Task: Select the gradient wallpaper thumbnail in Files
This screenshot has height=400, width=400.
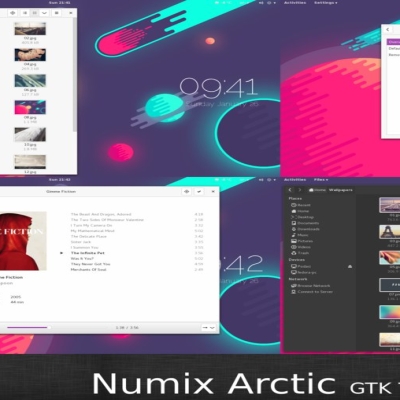Action: pos(390,312)
